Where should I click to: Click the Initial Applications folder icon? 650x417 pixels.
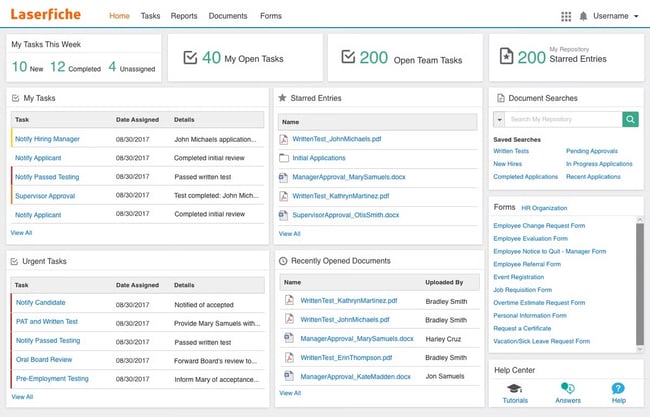284,158
